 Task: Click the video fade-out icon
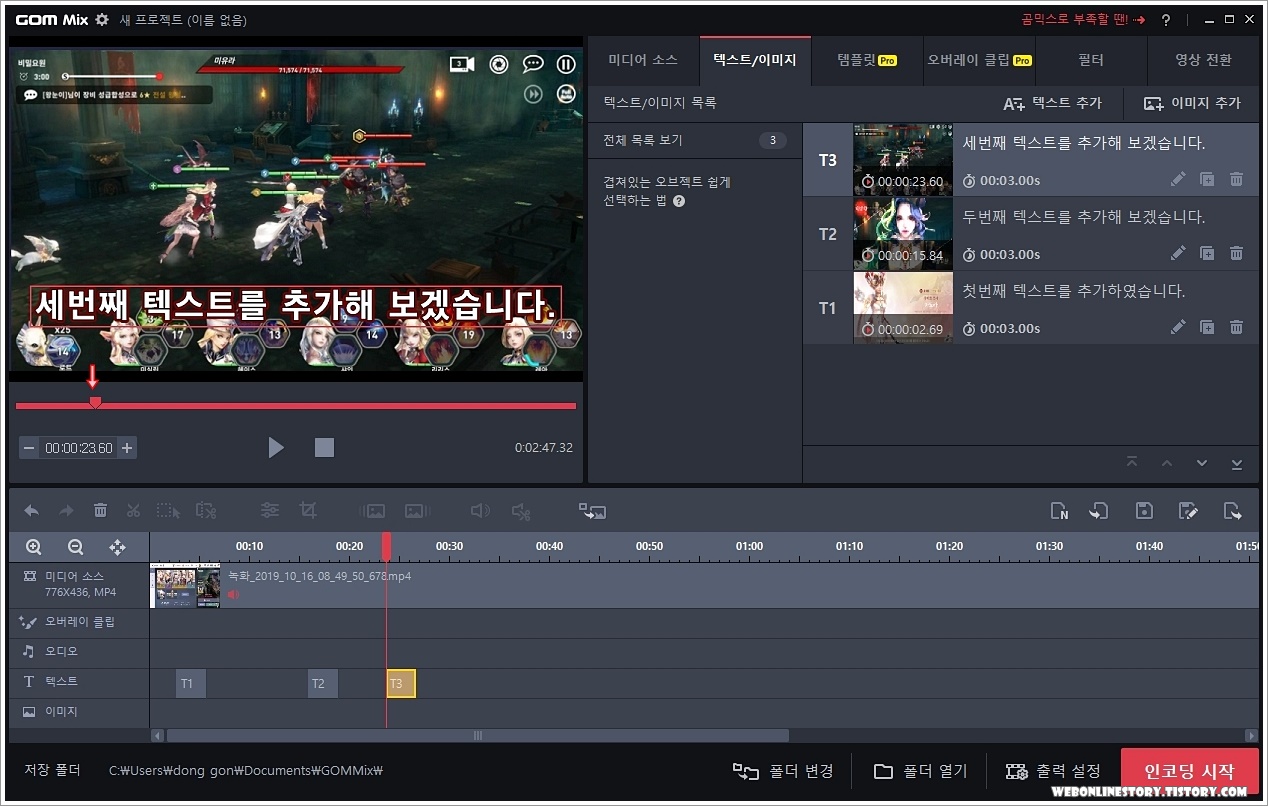tap(417, 511)
